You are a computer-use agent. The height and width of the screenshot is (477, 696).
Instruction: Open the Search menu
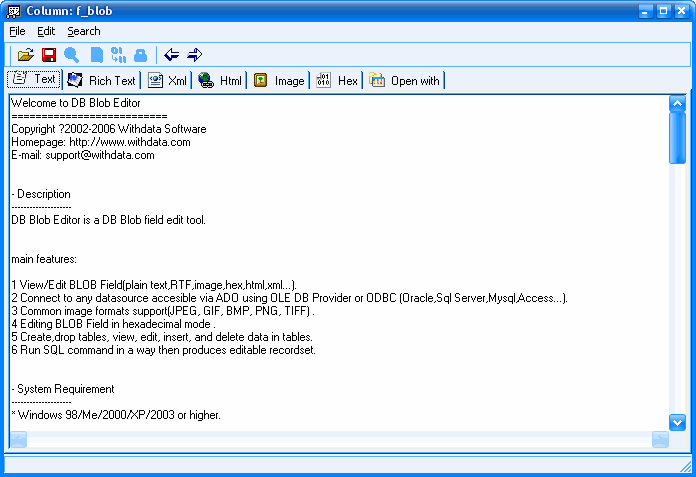[84, 32]
